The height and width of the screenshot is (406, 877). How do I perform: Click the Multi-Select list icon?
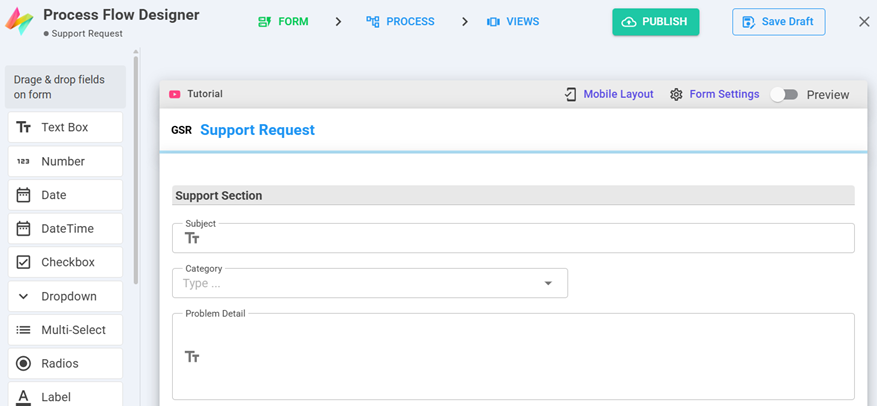[24, 330]
